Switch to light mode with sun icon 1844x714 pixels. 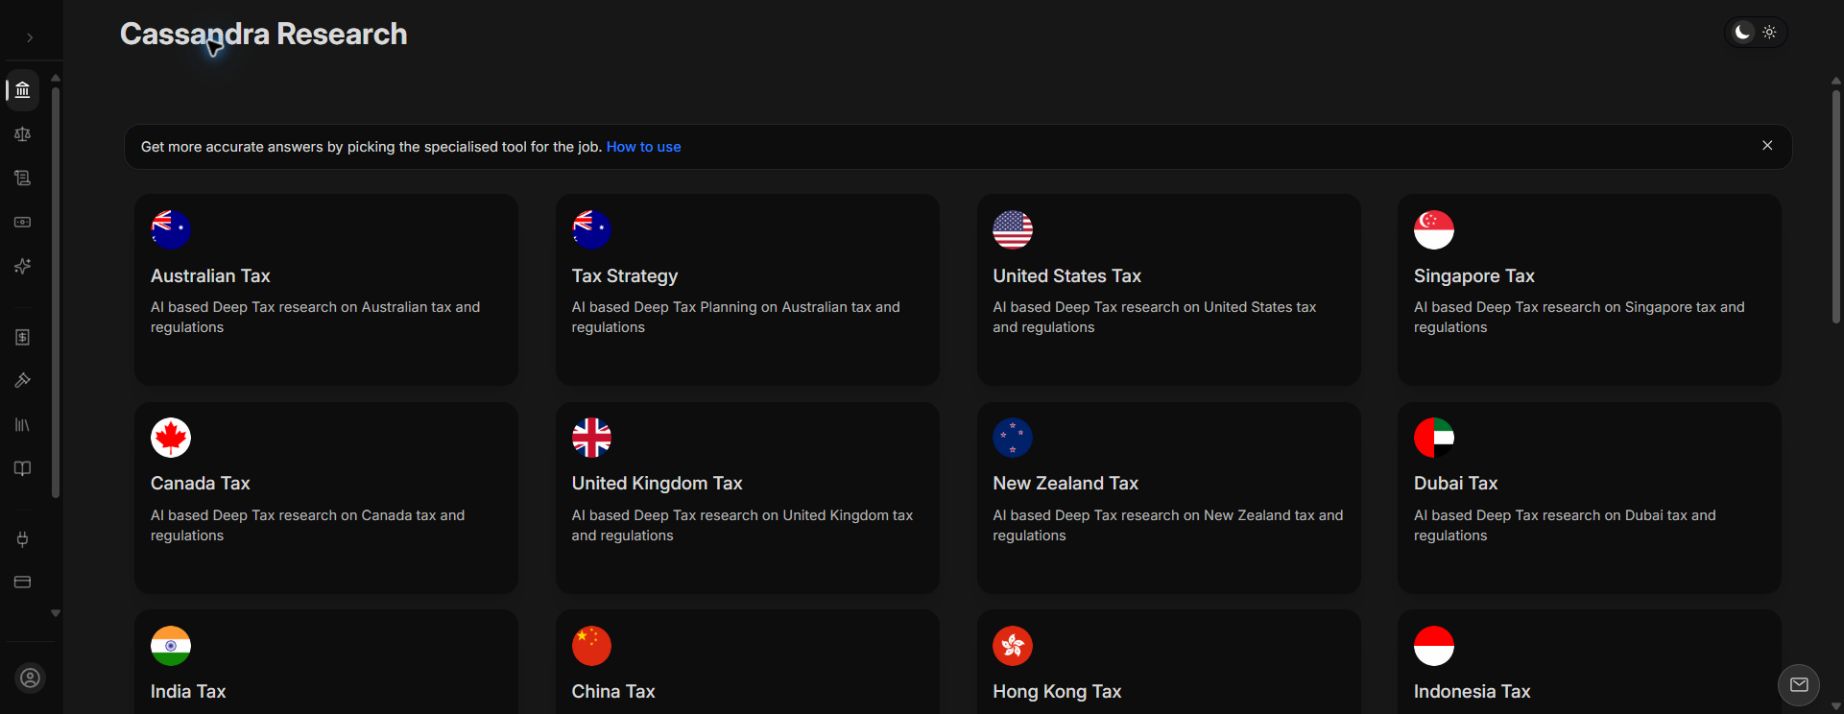tap(1769, 33)
